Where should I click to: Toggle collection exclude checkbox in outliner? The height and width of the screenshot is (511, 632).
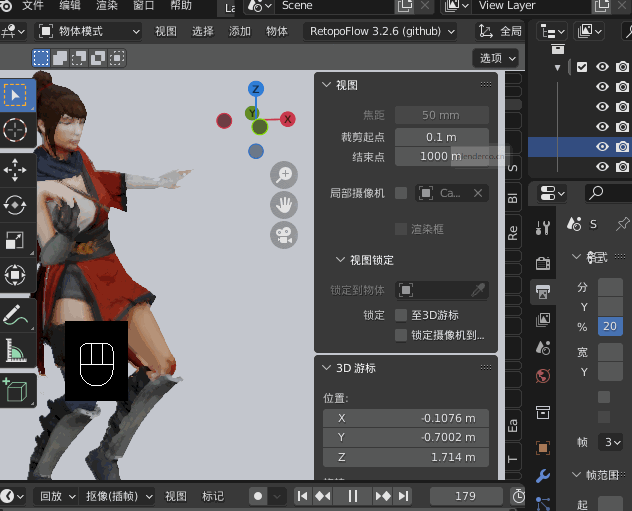582,66
